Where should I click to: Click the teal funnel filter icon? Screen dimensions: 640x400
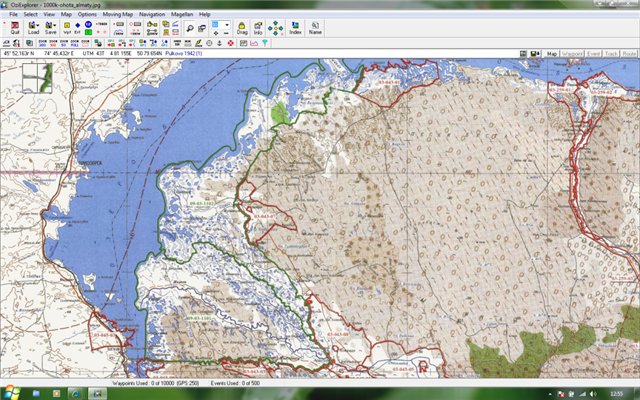click(264, 43)
